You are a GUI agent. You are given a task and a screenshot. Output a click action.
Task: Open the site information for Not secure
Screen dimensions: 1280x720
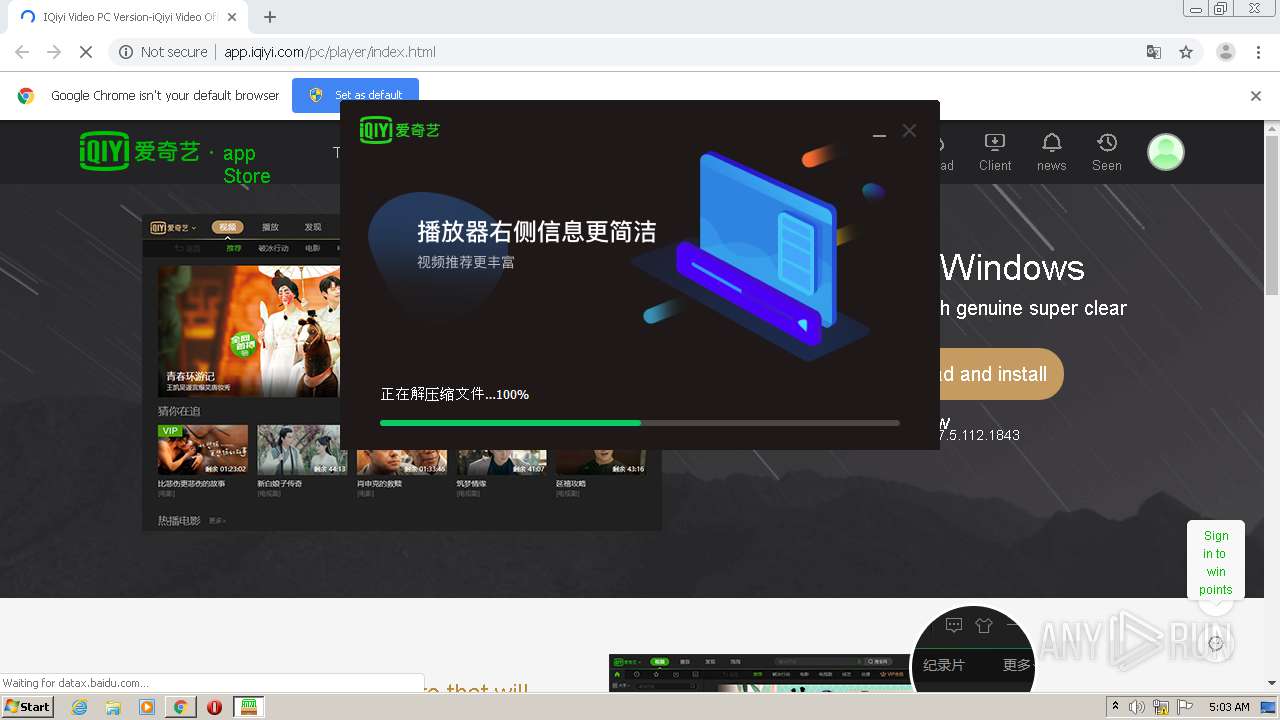[163, 52]
